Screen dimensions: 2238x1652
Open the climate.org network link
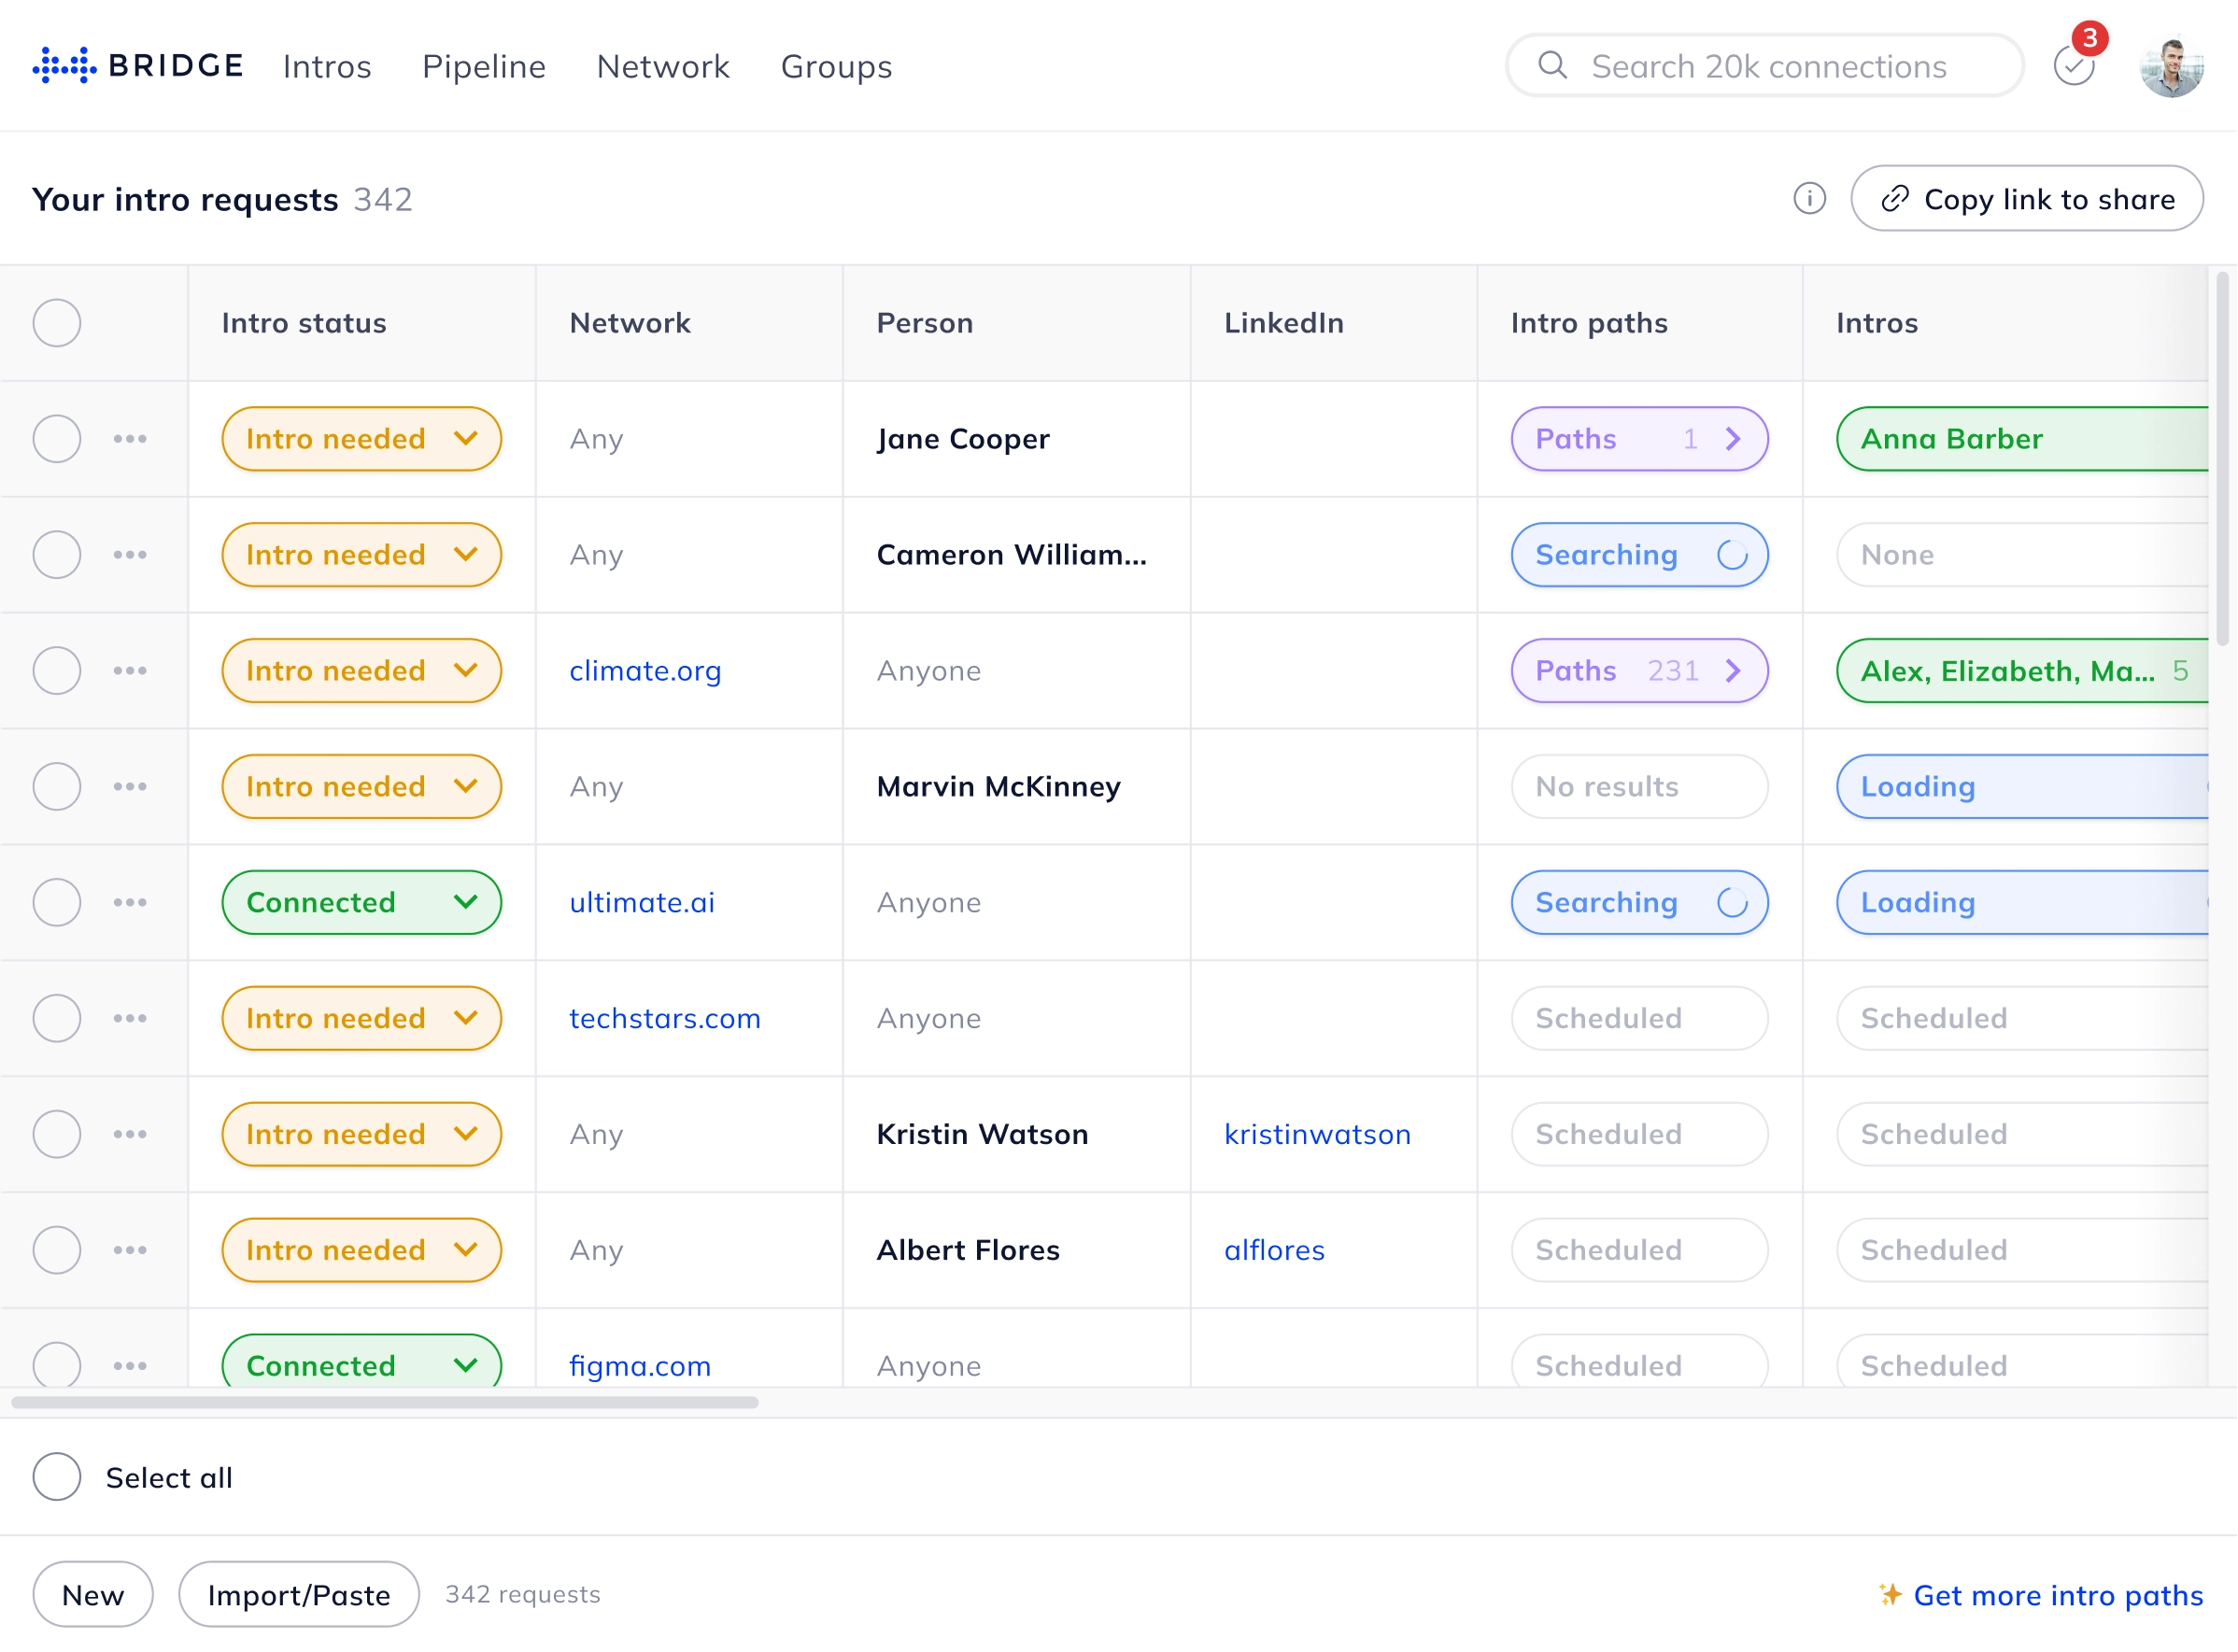click(x=645, y=671)
